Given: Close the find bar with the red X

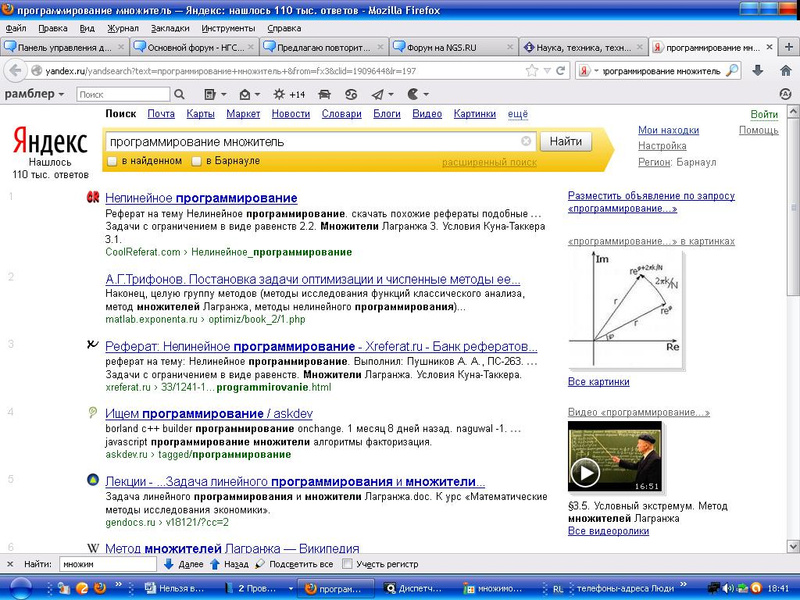Looking at the screenshot, I should (x=10, y=564).
